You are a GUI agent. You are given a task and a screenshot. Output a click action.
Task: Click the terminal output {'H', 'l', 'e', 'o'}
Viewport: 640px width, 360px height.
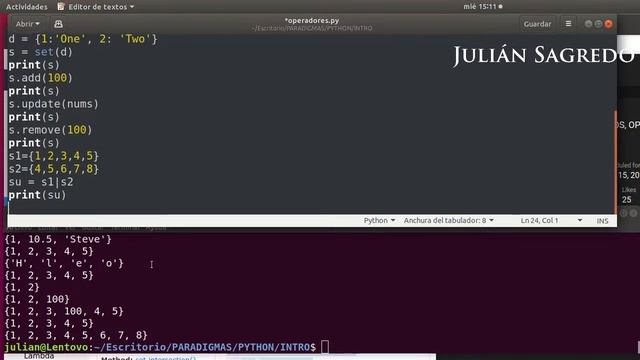click(x=64, y=263)
